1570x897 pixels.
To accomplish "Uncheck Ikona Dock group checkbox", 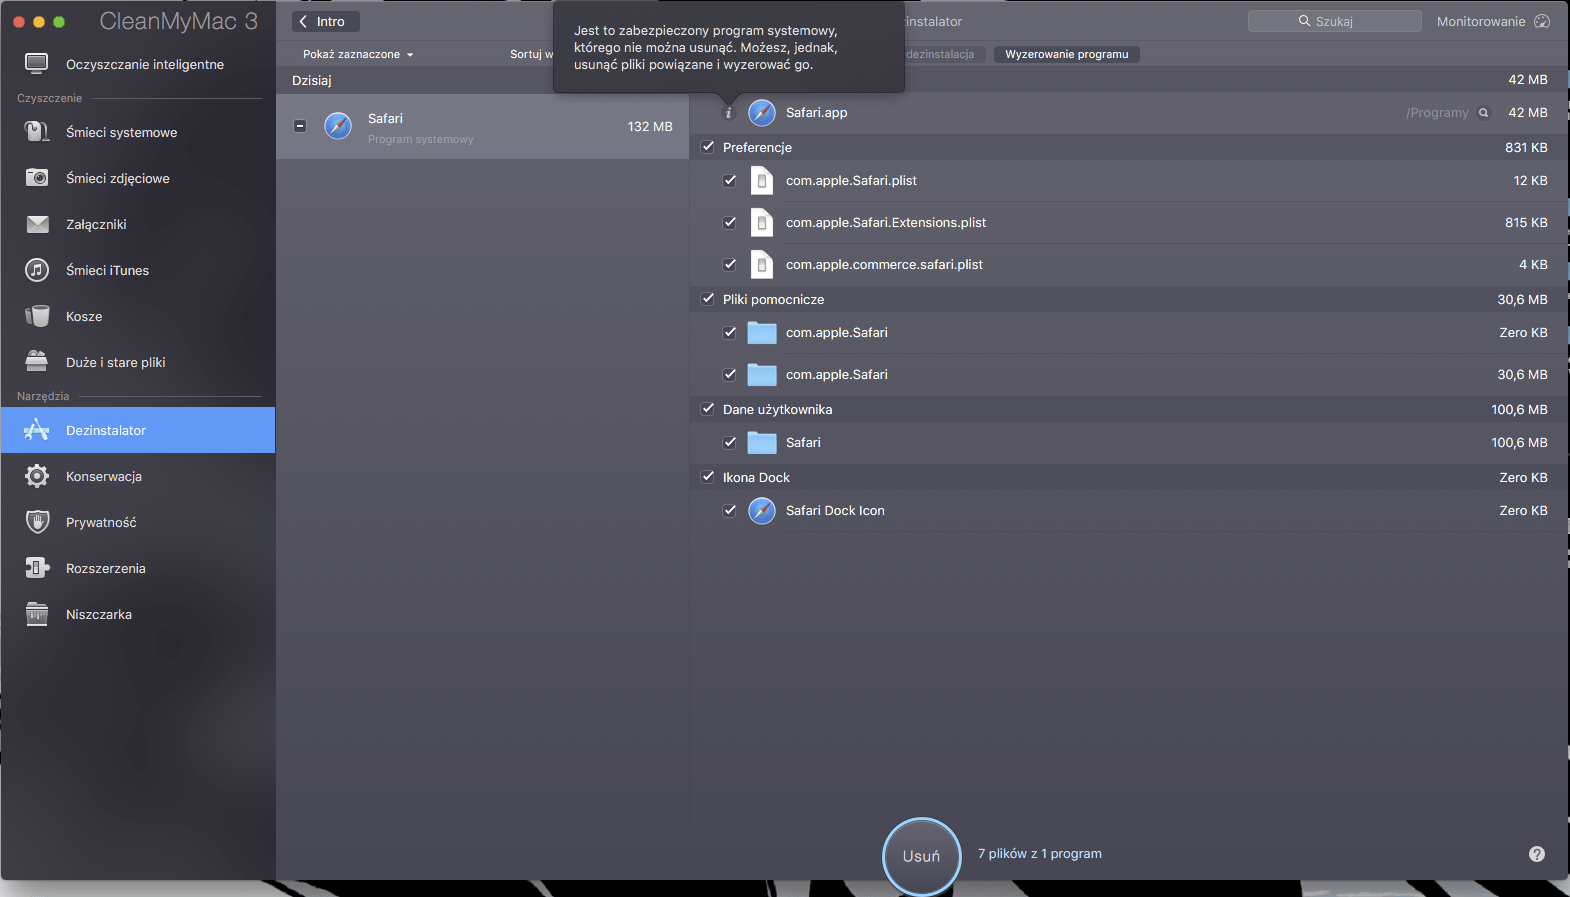I will point(708,477).
